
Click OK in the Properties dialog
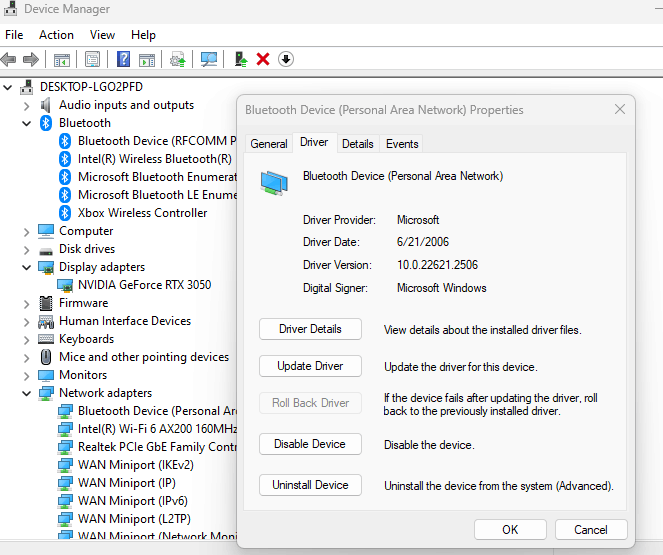(510, 530)
